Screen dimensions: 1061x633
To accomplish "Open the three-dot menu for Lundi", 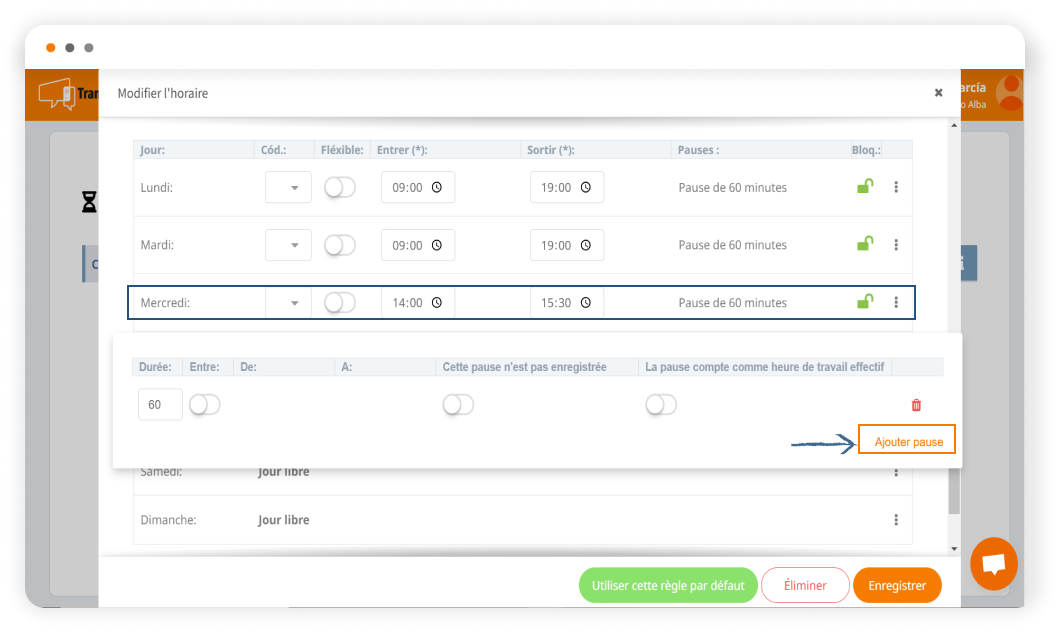I will [x=896, y=187].
